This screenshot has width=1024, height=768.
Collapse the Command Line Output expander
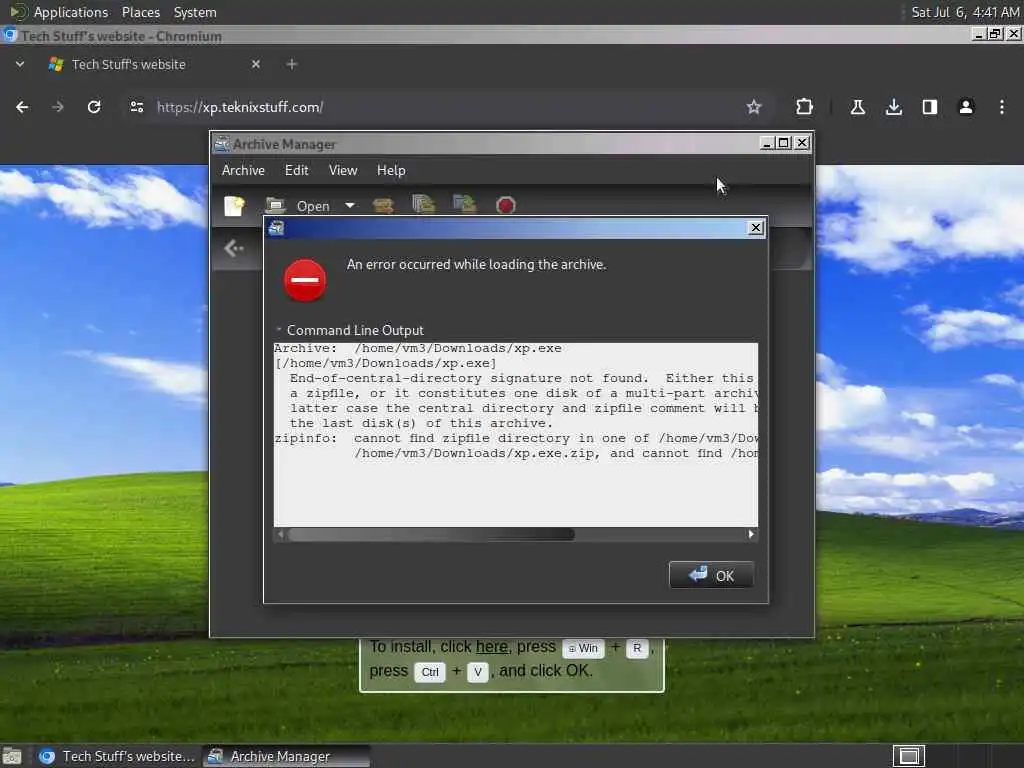coord(279,330)
